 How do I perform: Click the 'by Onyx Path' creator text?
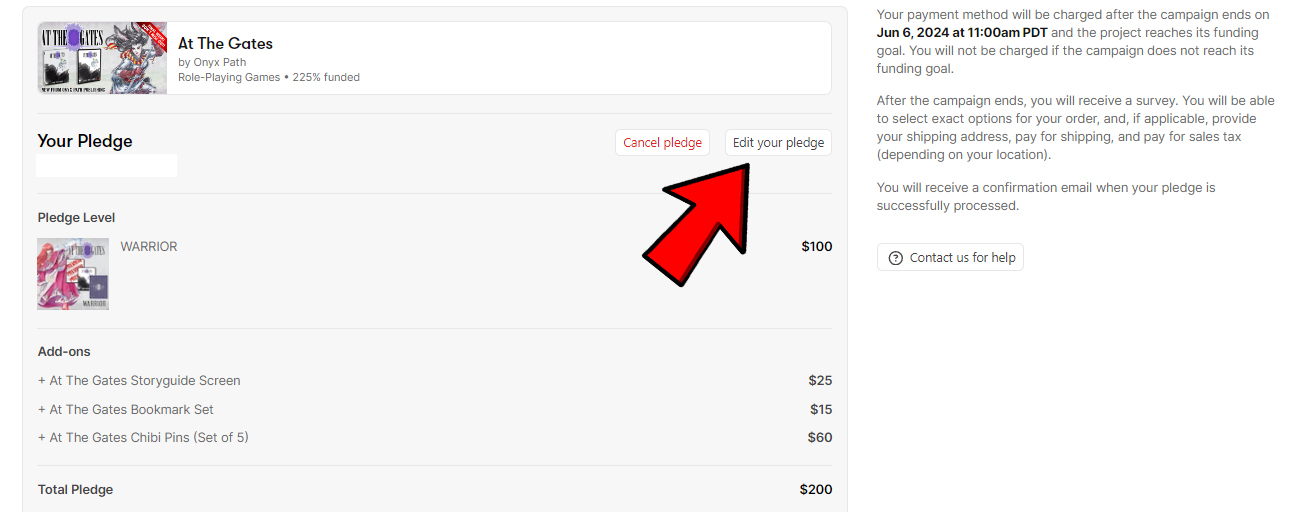[x=212, y=62]
